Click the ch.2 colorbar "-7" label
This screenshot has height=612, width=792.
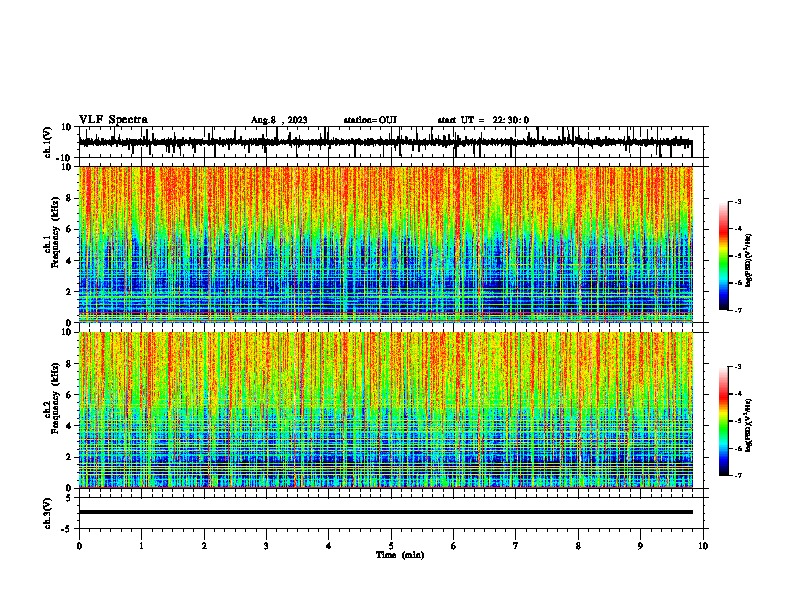(738, 475)
